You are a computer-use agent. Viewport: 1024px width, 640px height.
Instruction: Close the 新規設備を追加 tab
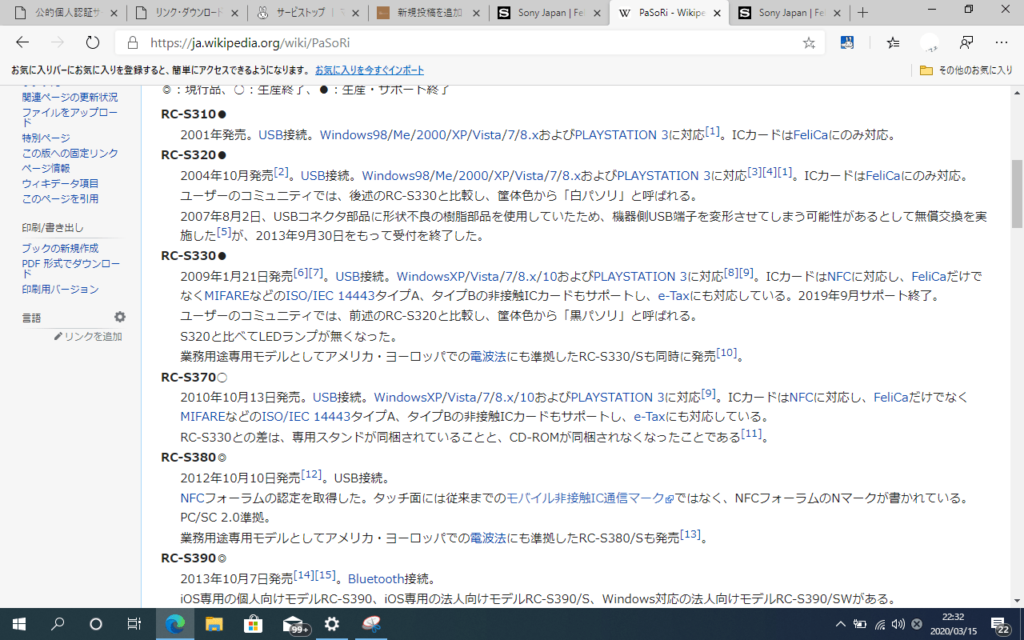point(476,13)
